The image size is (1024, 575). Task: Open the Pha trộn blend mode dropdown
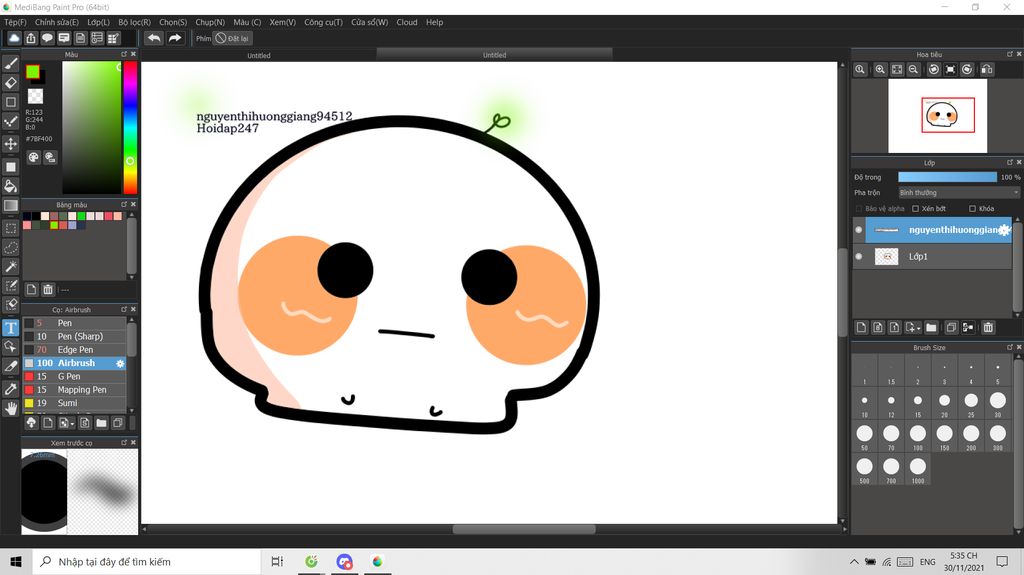click(959, 193)
